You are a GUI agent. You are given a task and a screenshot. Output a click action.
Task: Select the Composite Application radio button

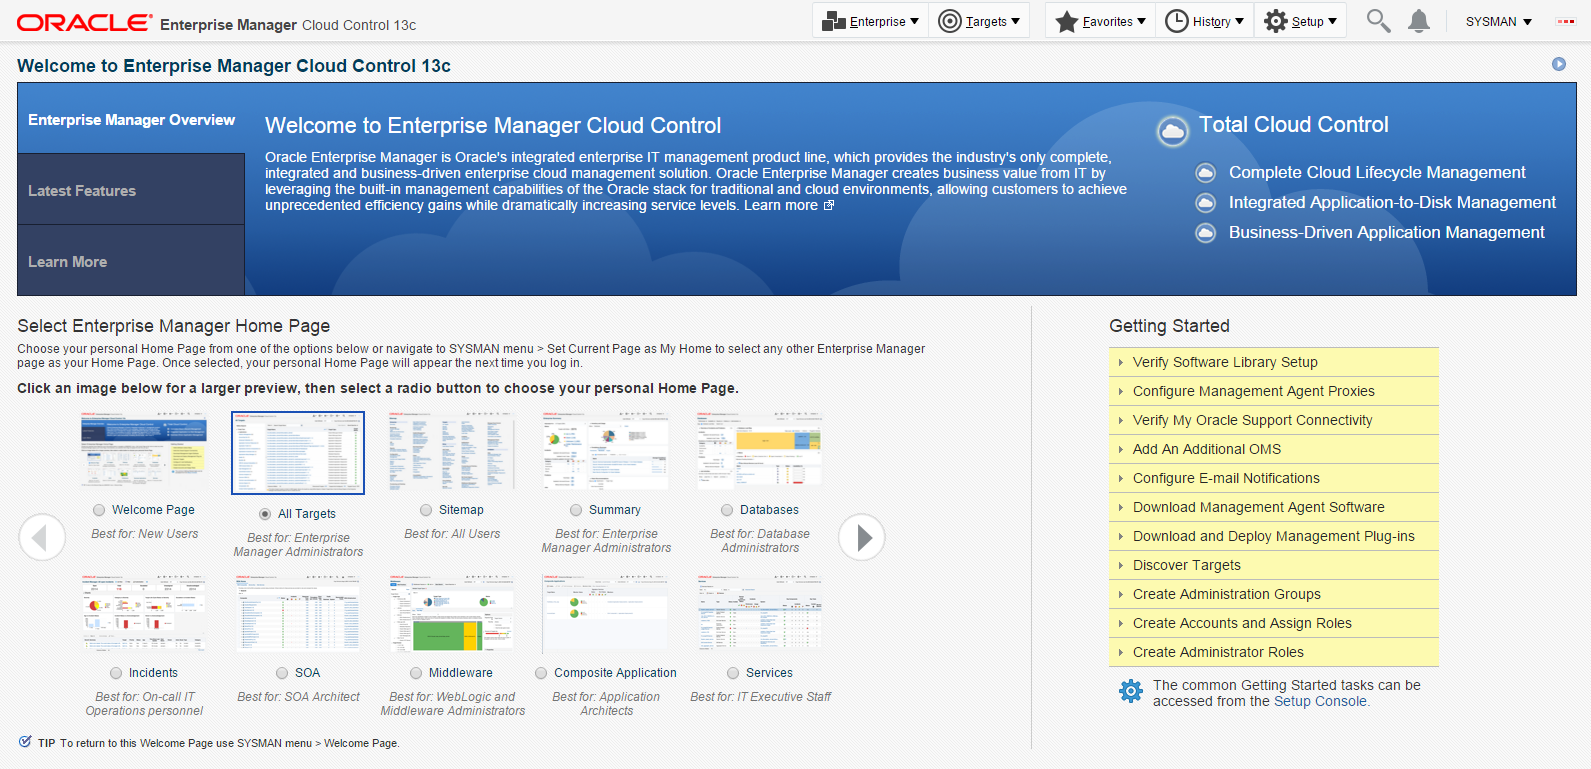point(541,673)
